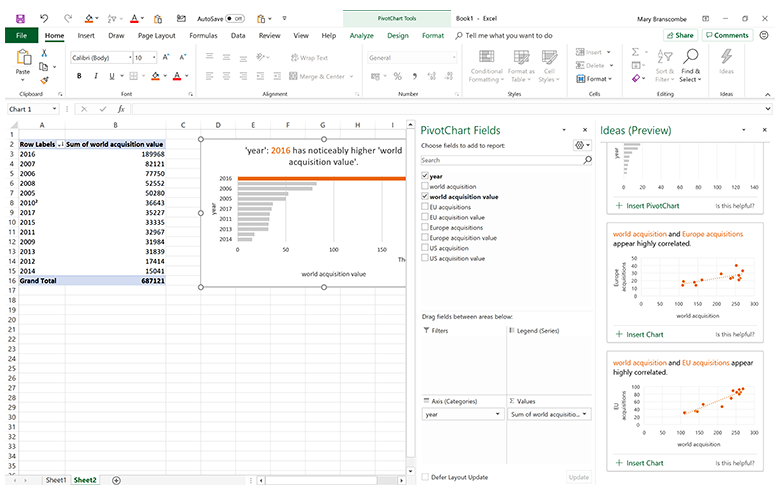Insert Chart for Europe acquisitions correlation
Image resolution: width=781 pixels, height=496 pixels.
(x=640, y=334)
